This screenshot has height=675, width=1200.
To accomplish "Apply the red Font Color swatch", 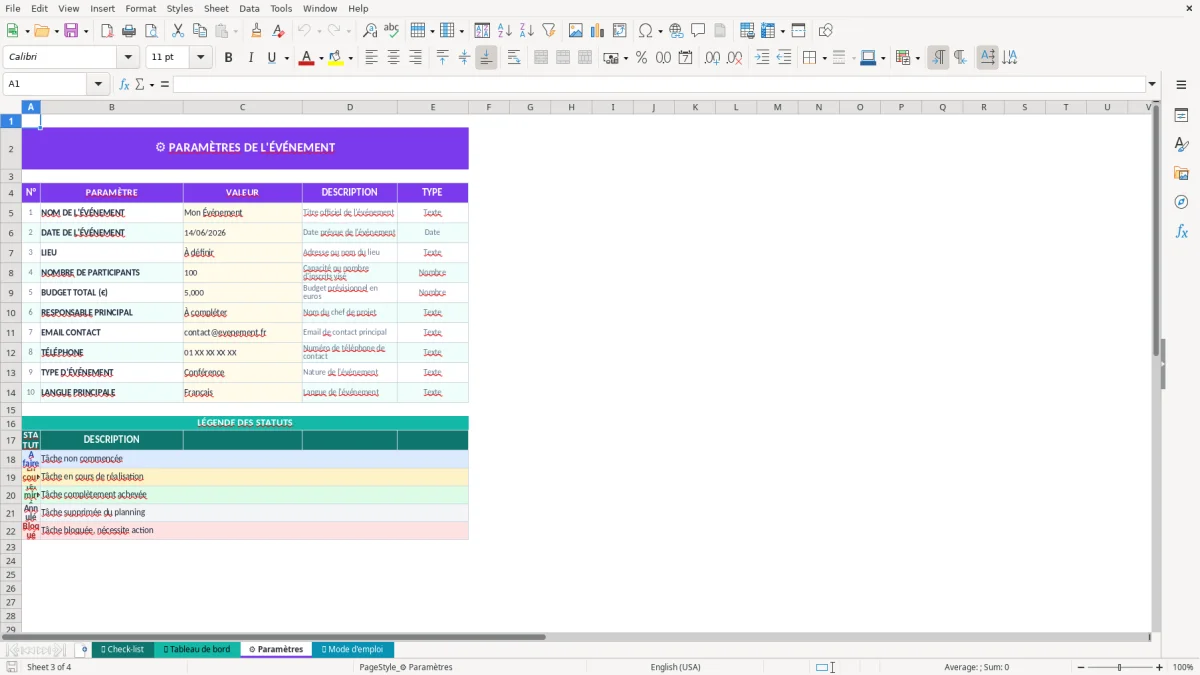I will click(305, 58).
